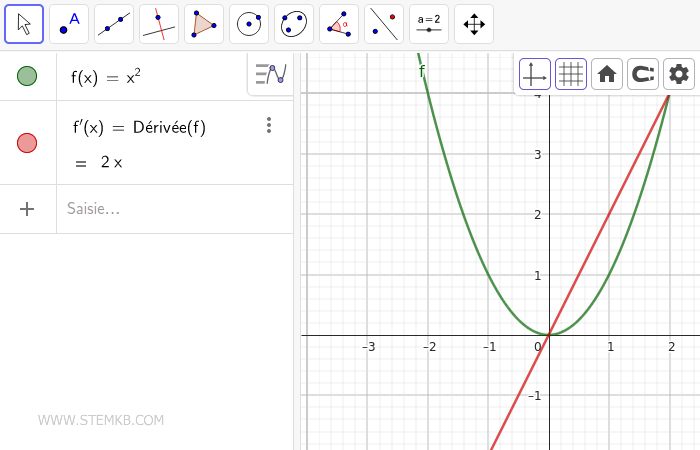
Task: Select the f(x) = x² expression
Action: click(x=106, y=77)
